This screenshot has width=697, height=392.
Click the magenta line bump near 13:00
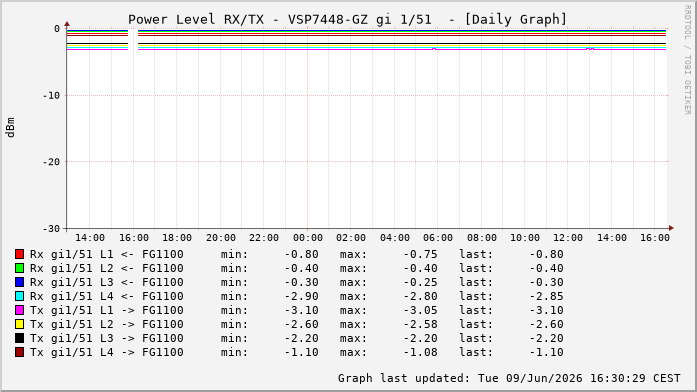(x=590, y=48)
